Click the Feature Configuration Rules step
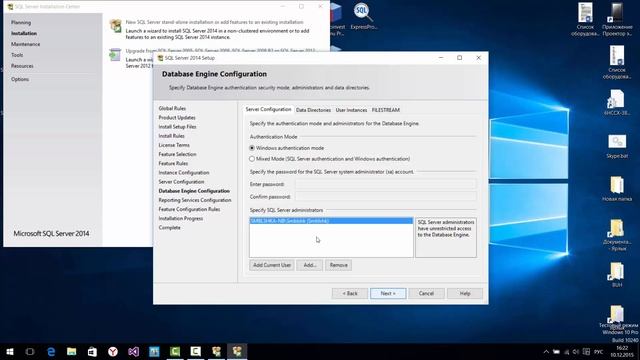 [189, 209]
